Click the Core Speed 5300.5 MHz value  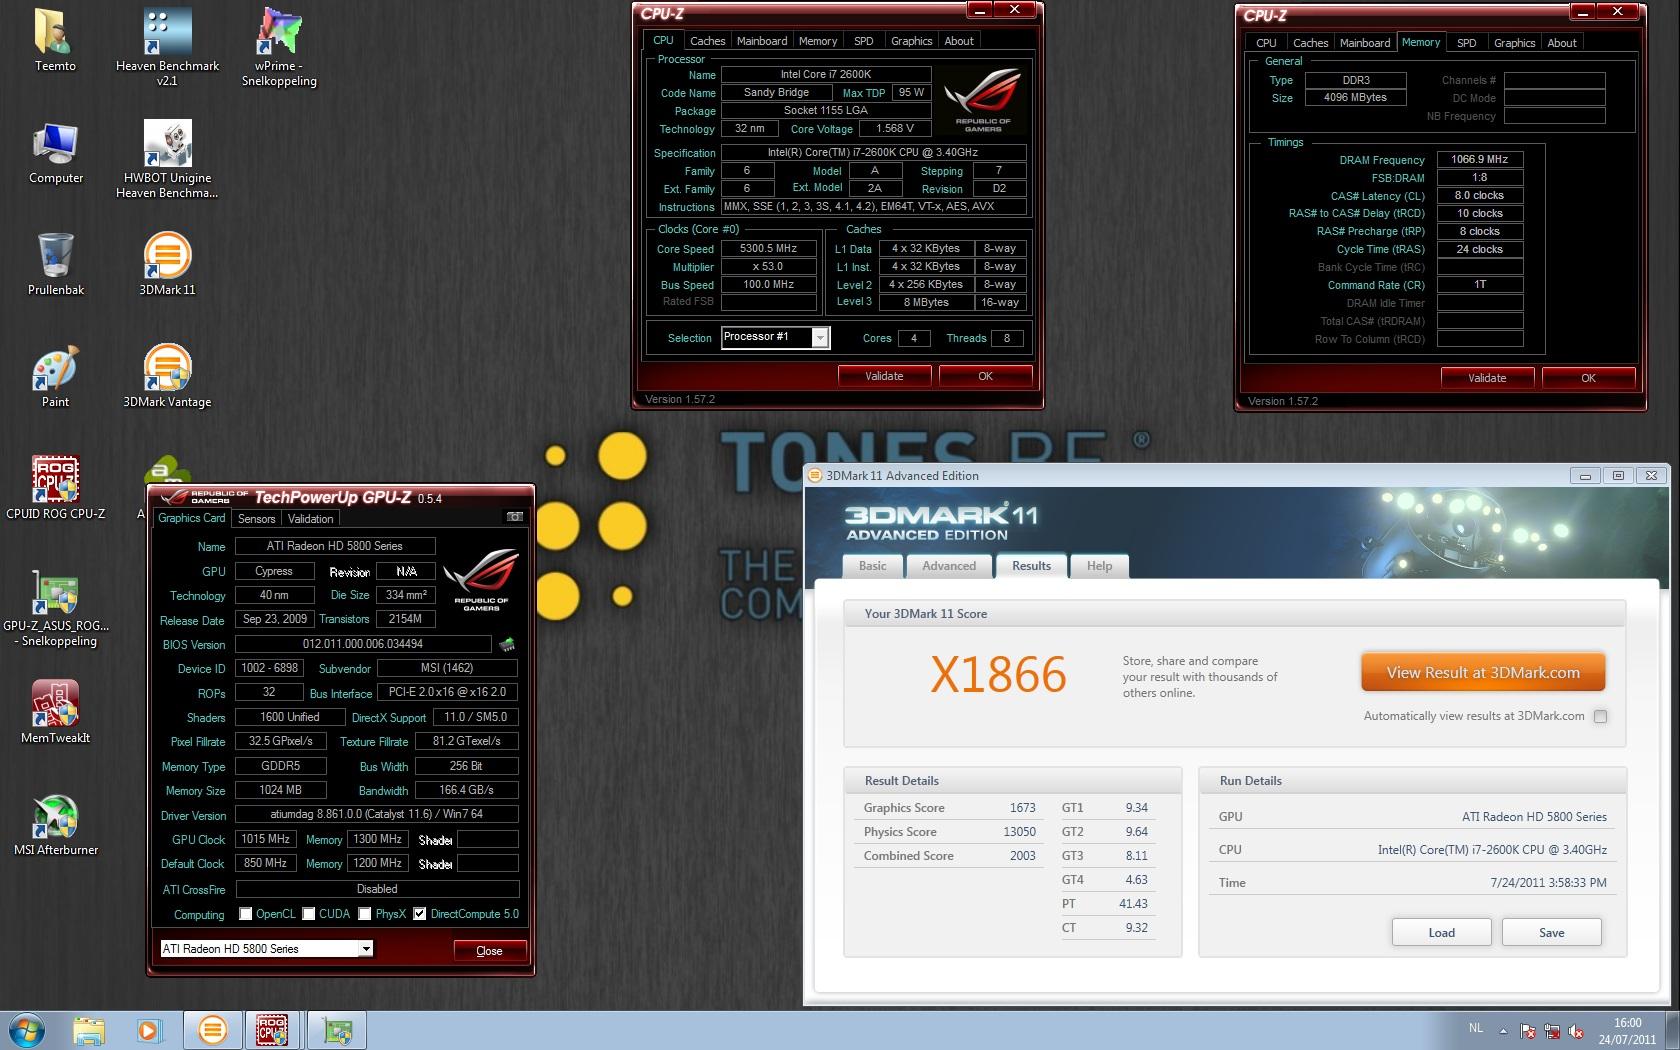click(769, 248)
